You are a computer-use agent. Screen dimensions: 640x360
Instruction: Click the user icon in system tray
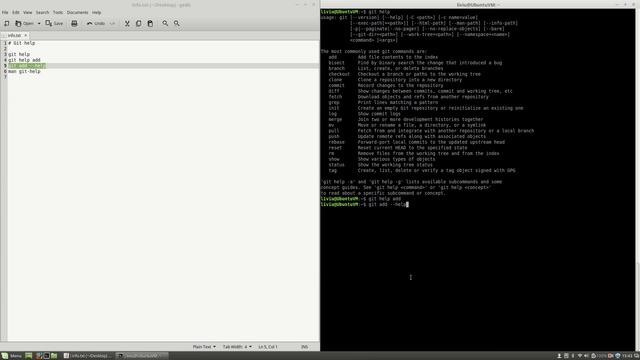tap(559, 356)
